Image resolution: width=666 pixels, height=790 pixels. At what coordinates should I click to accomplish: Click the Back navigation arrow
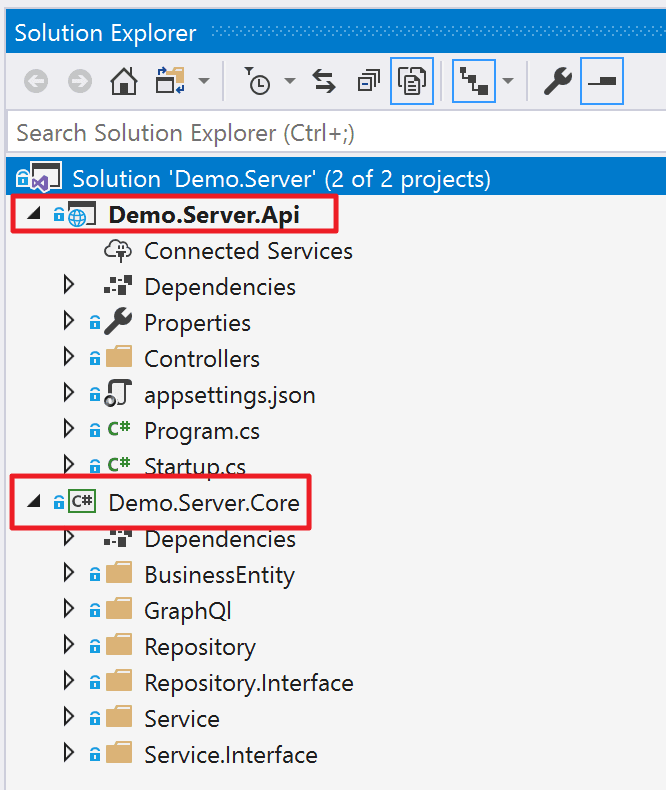click(x=36, y=81)
